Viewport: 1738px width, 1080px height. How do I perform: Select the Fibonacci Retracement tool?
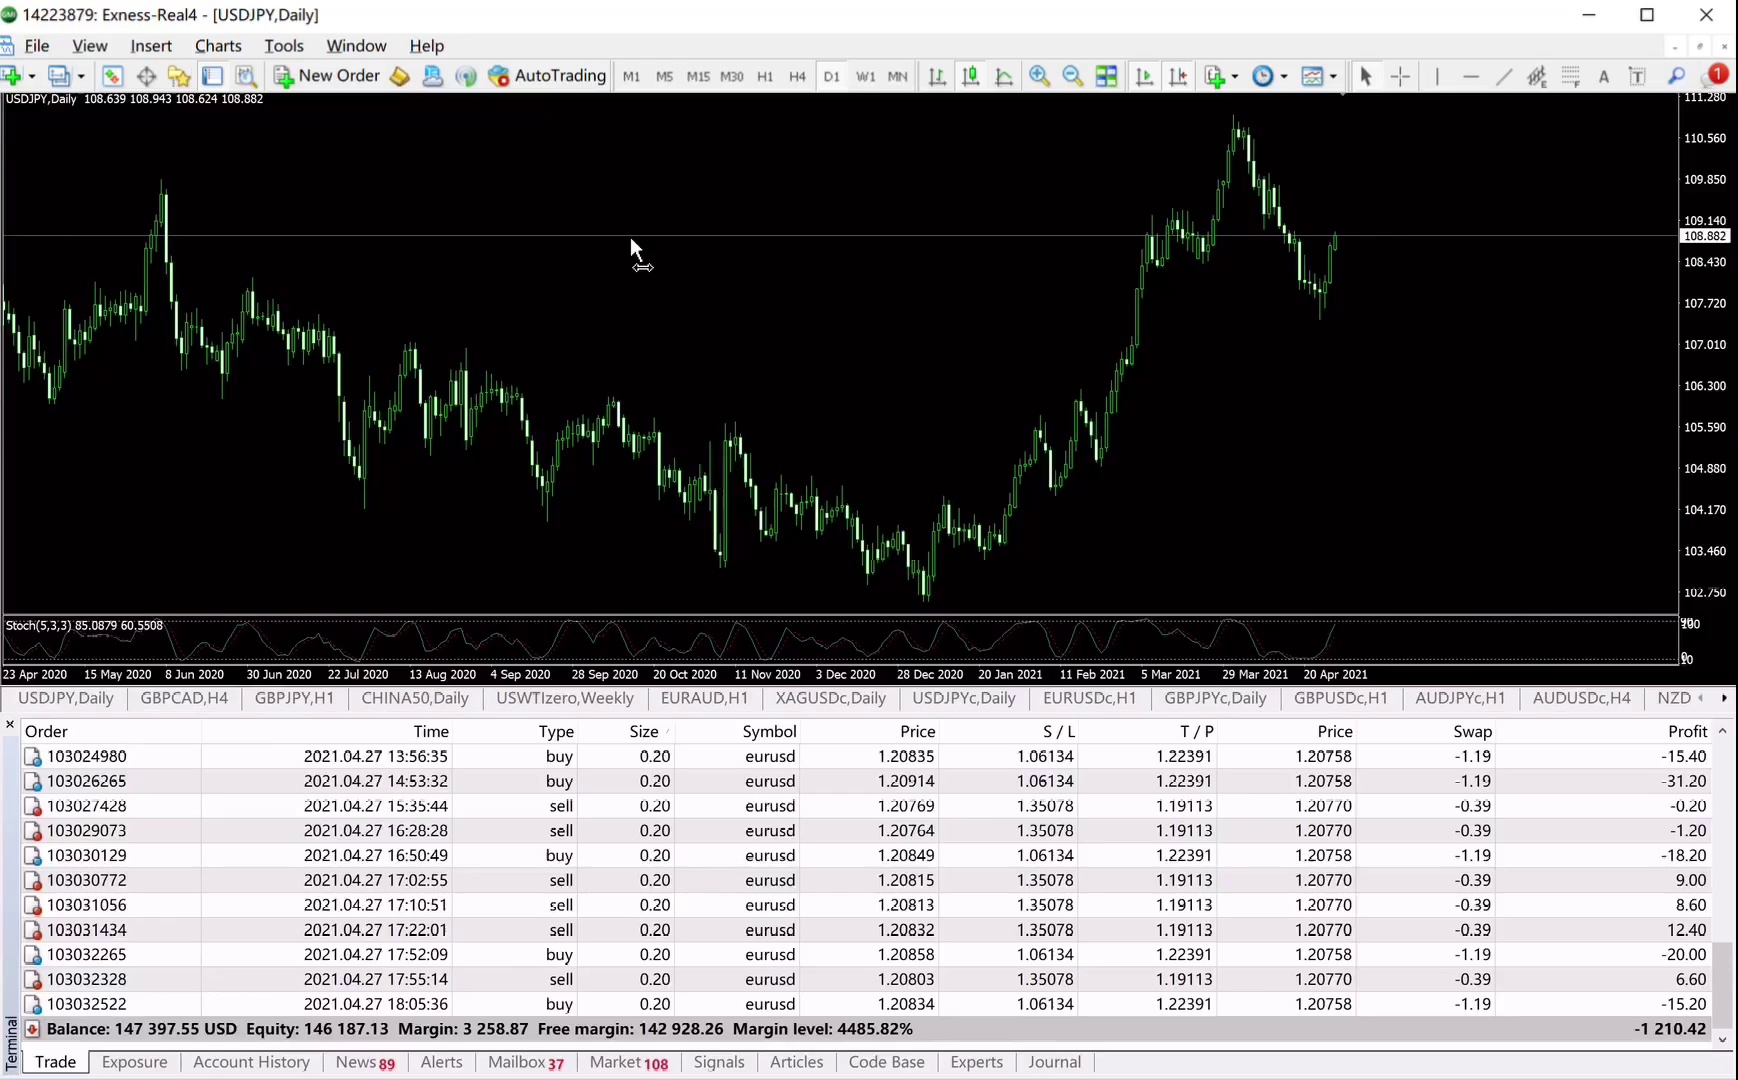coord(1571,76)
